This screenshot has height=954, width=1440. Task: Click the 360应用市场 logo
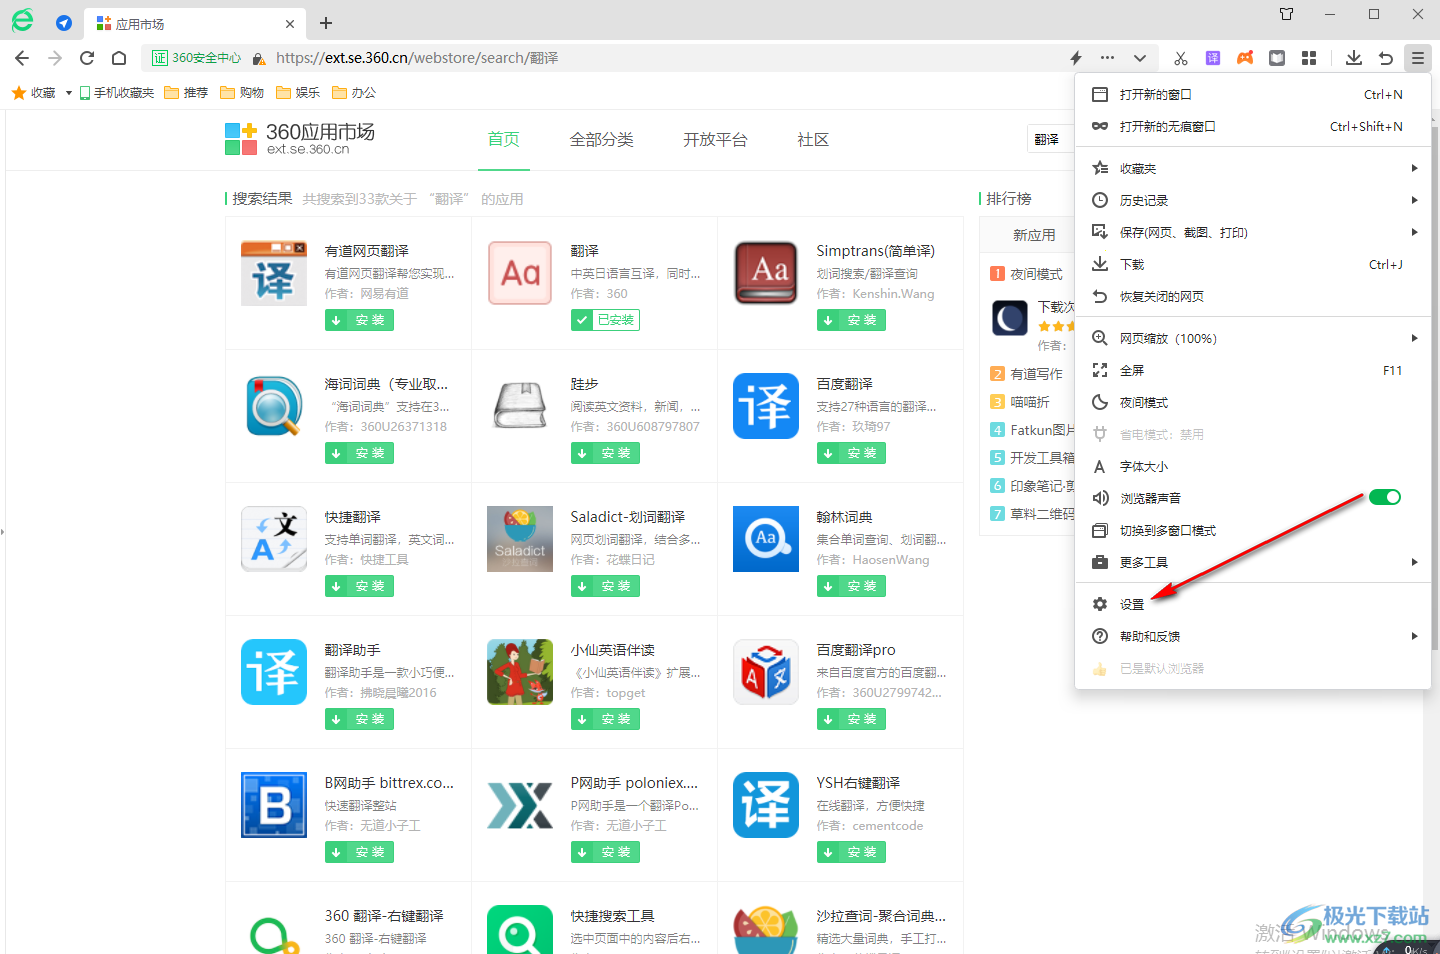pyautogui.click(x=300, y=139)
